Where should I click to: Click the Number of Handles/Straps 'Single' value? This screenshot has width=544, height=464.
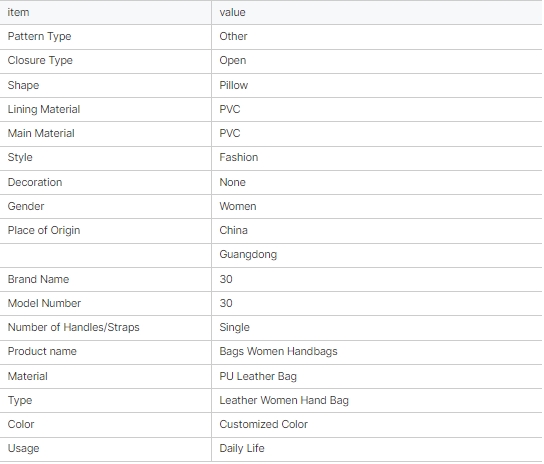(x=235, y=328)
